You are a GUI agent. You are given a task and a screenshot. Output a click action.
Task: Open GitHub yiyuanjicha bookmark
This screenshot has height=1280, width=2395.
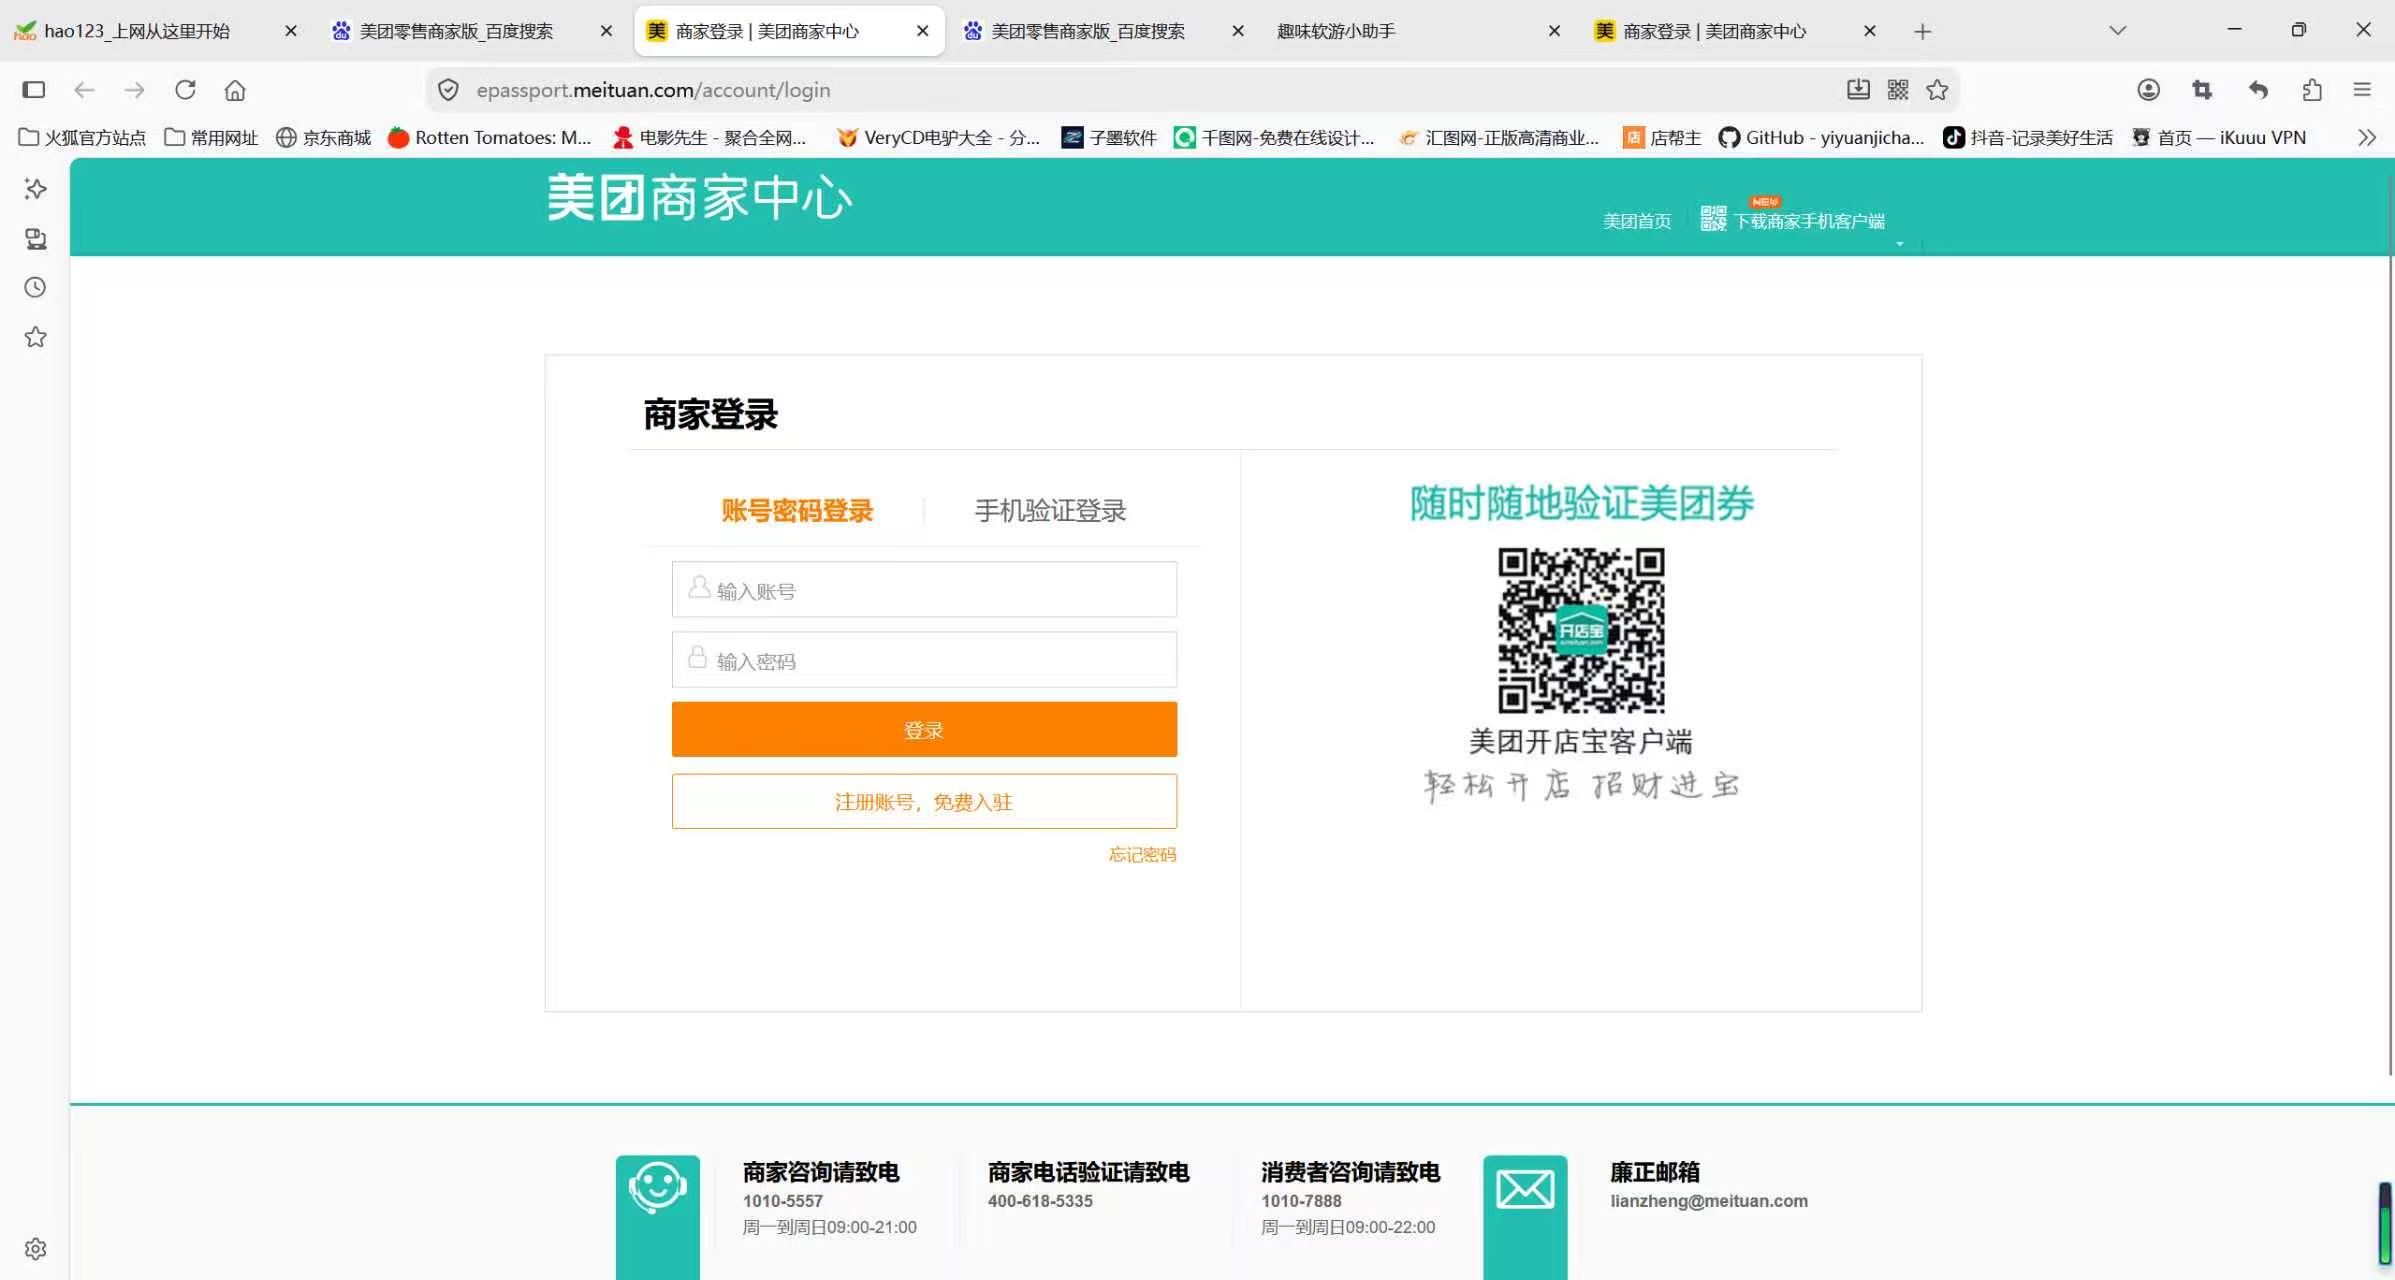pos(1821,138)
